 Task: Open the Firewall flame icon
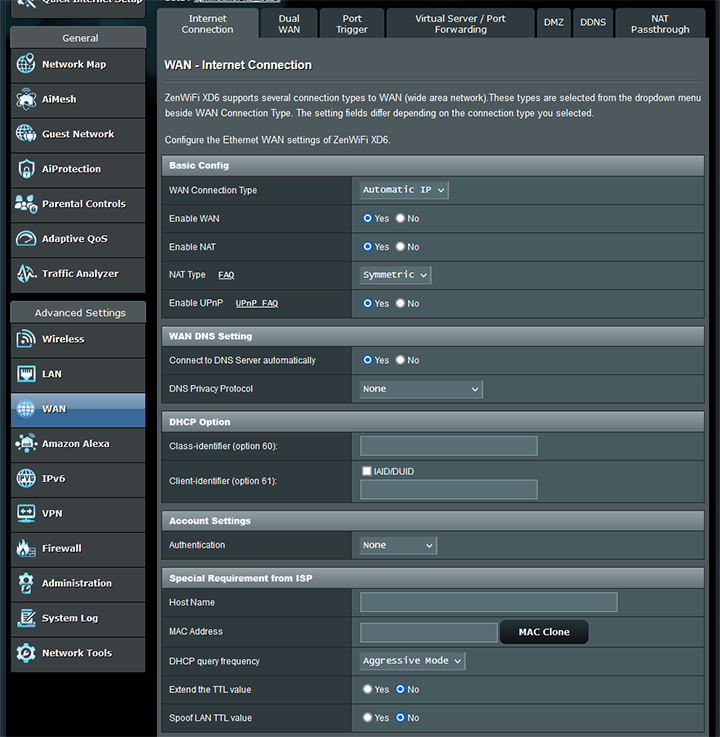click(x=26, y=548)
